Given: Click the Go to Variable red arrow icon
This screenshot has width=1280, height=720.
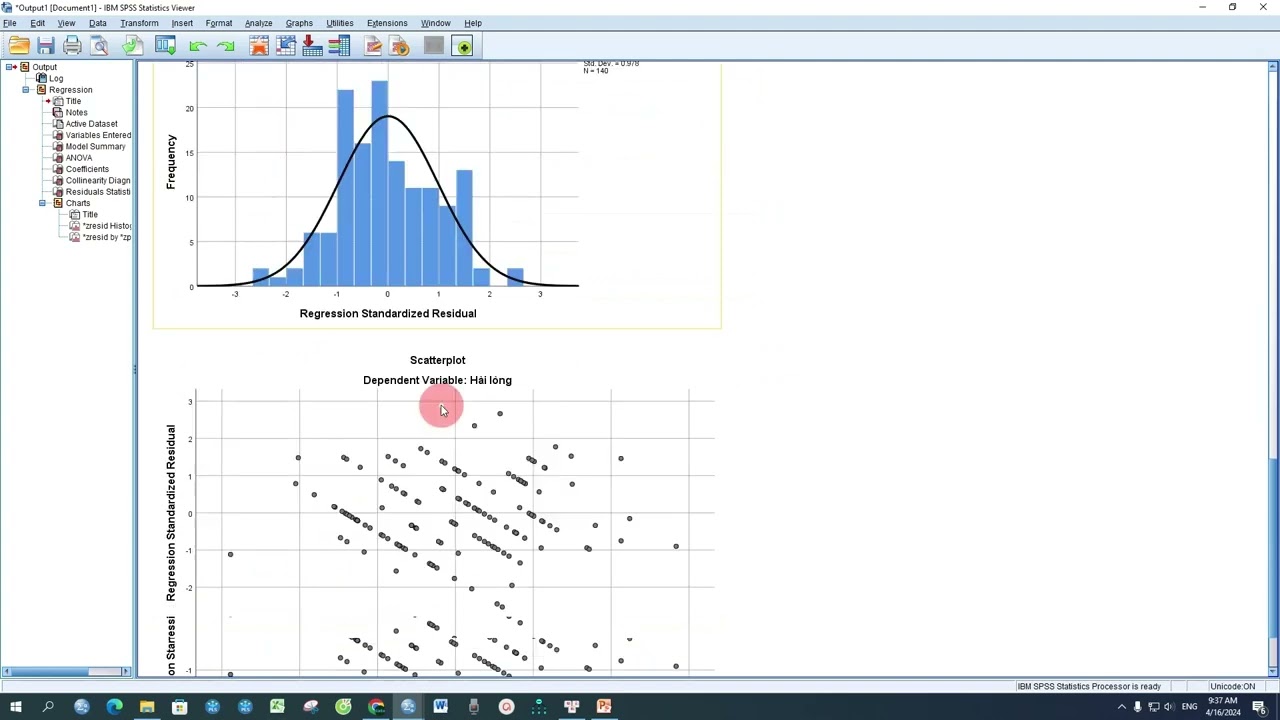Looking at the screenshot, I should coord(312,46).
